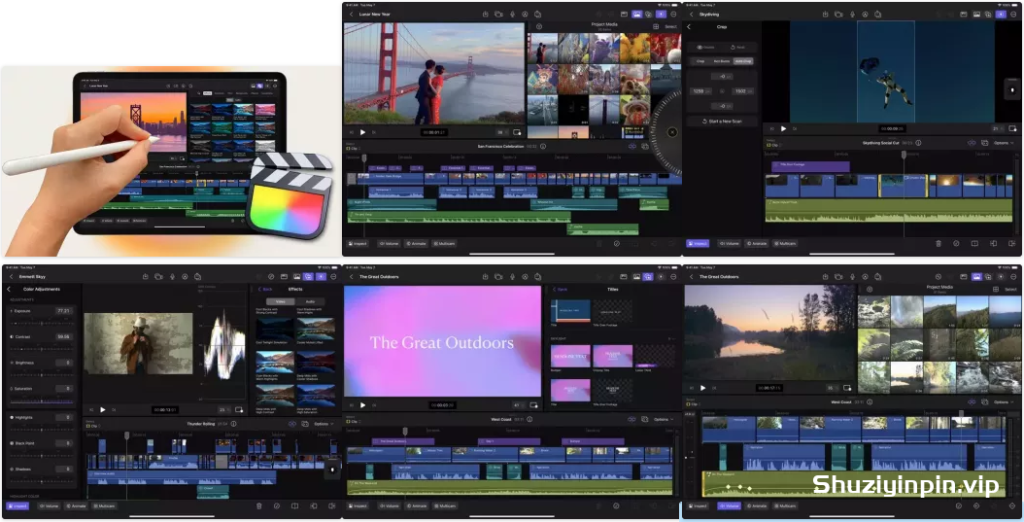The image size is (1024, 522).
Task: Tap export icon in Titles screen toolbar
Action: click(485, 276)
